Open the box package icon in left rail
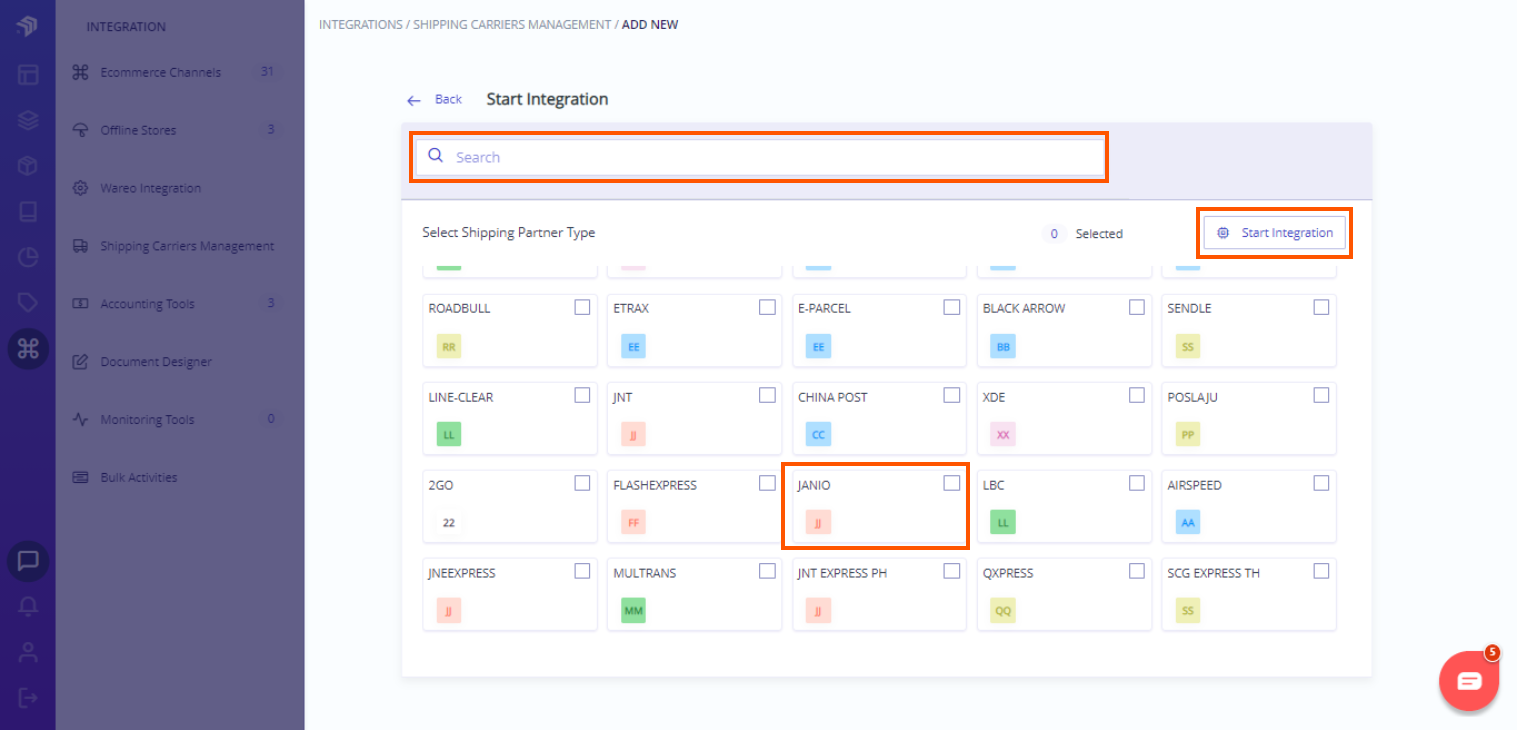 pyautogui.click(x=27, y=166)
